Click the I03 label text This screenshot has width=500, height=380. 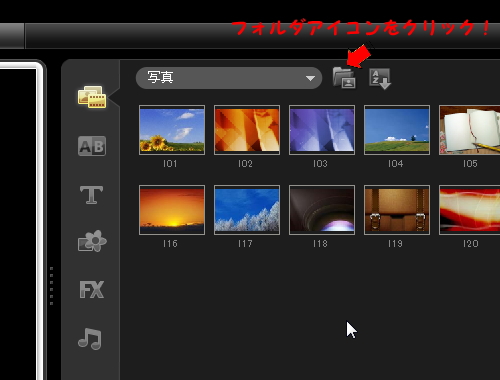tap(320, 164)
